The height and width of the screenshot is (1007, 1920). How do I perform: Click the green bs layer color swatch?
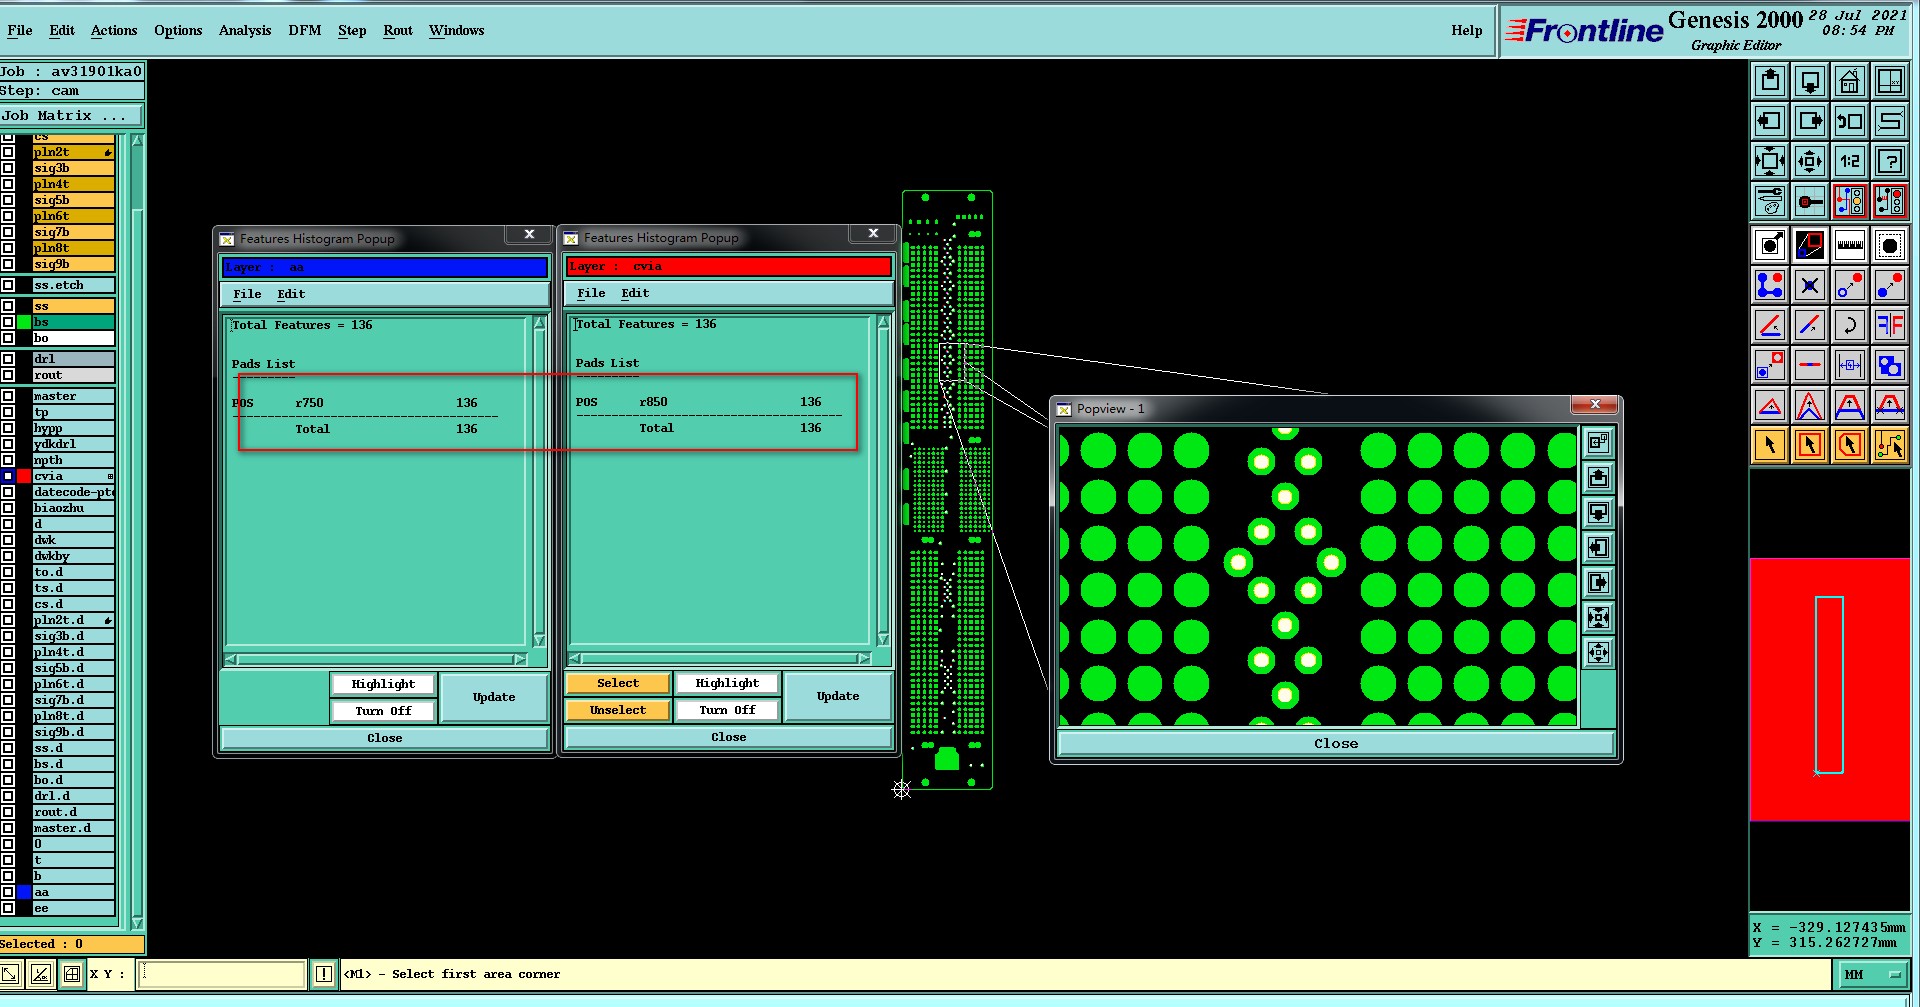click(24, 322)
